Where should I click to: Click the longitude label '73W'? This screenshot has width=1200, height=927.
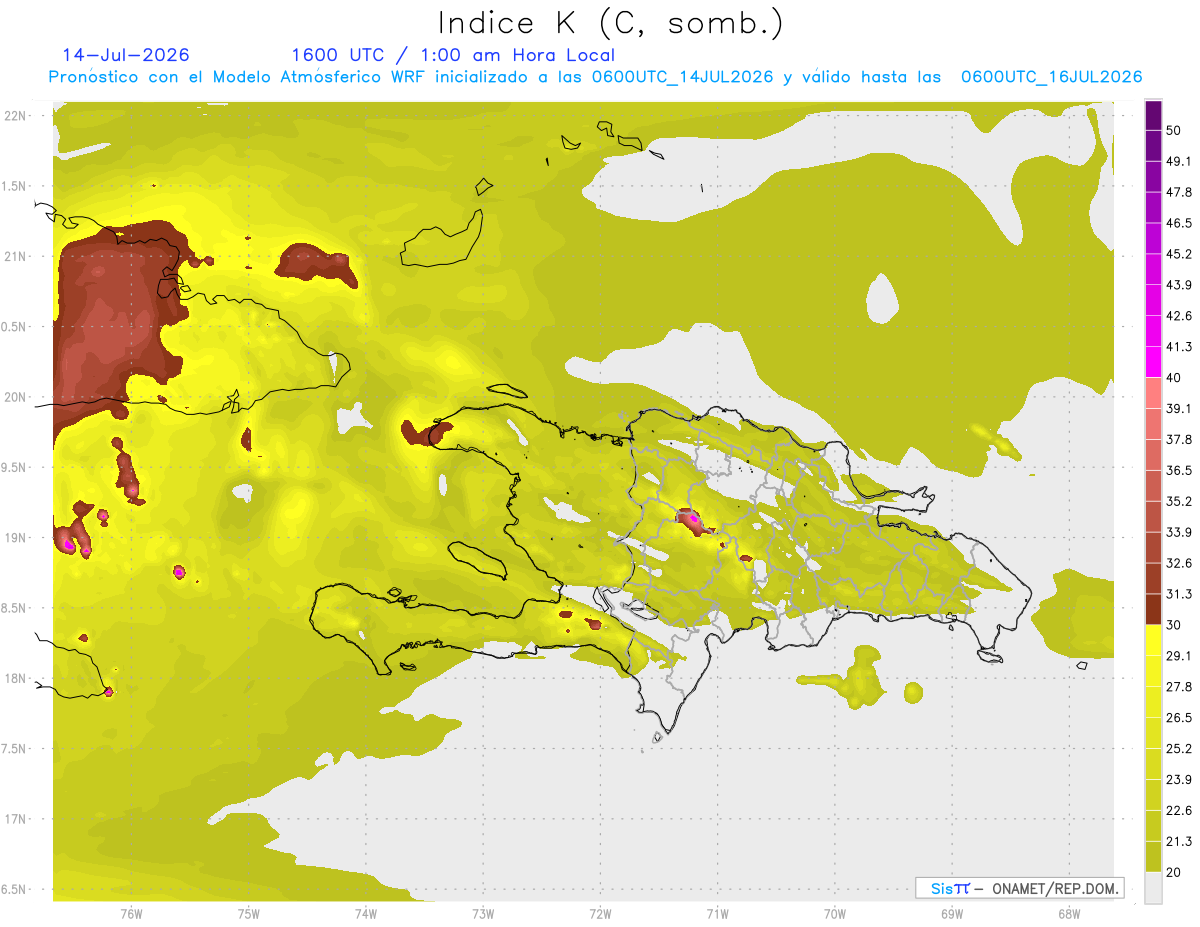click(483, 913)
